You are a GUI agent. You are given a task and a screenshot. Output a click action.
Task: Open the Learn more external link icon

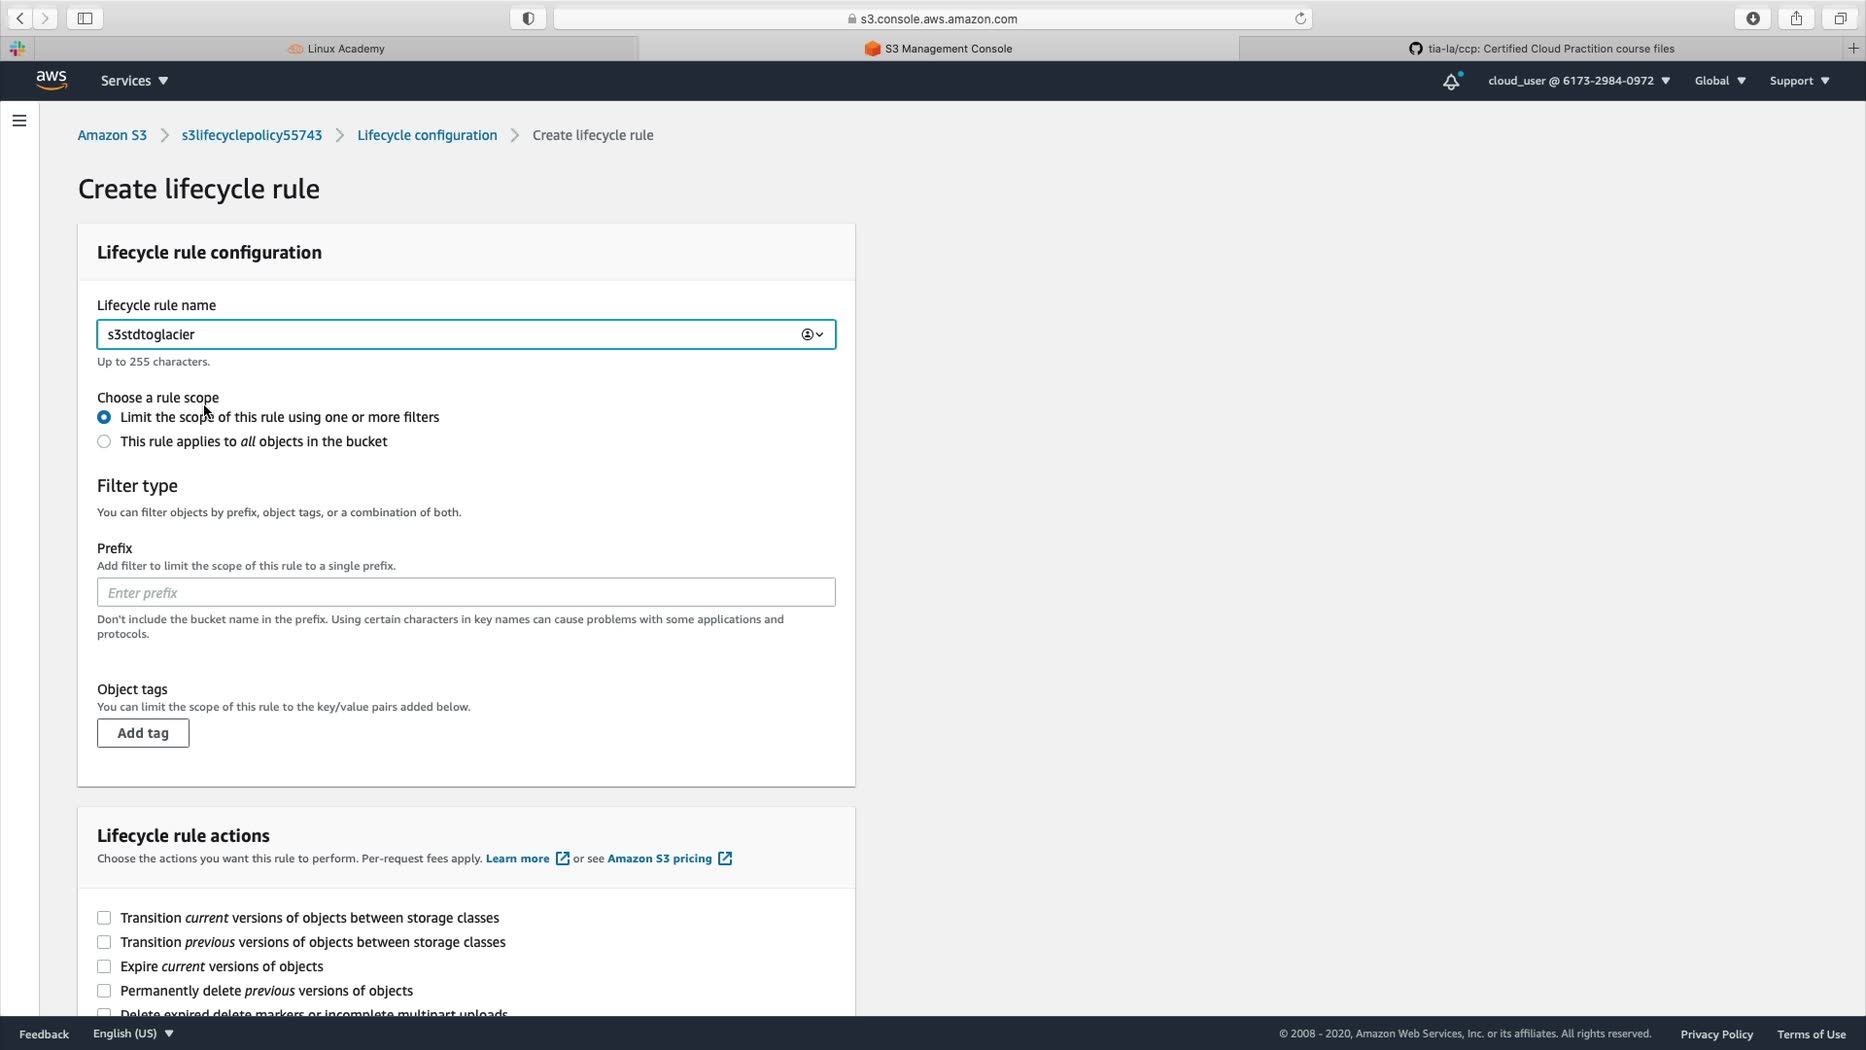click(x=563, y=859)
